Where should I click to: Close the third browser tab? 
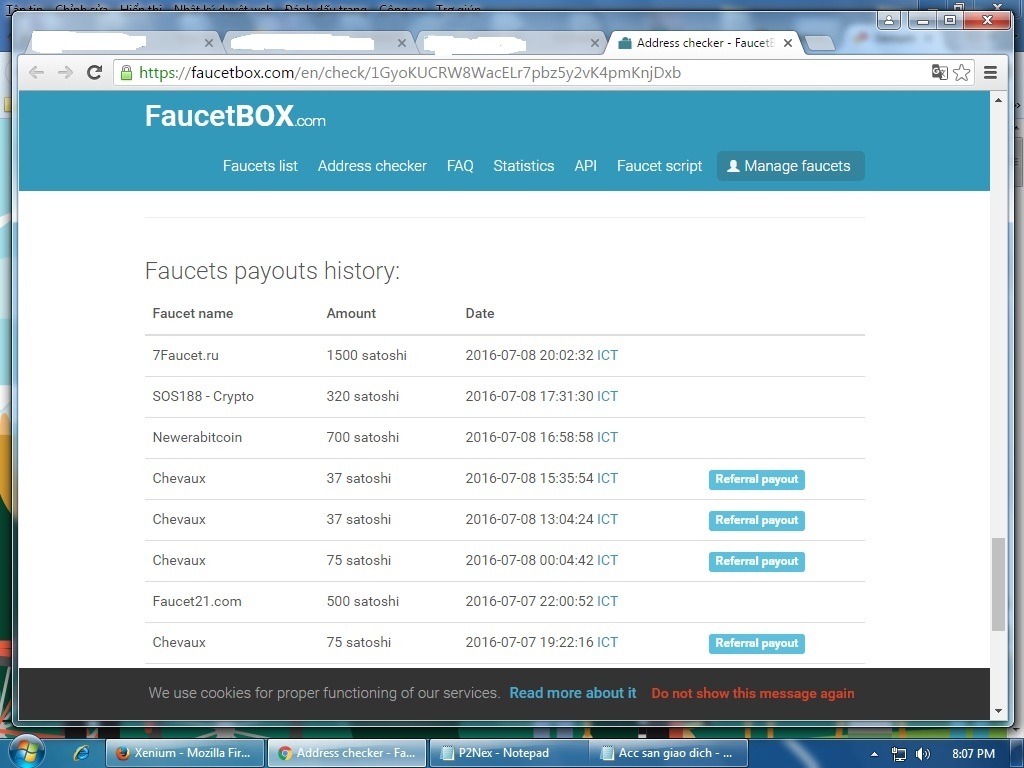(595, 43)
